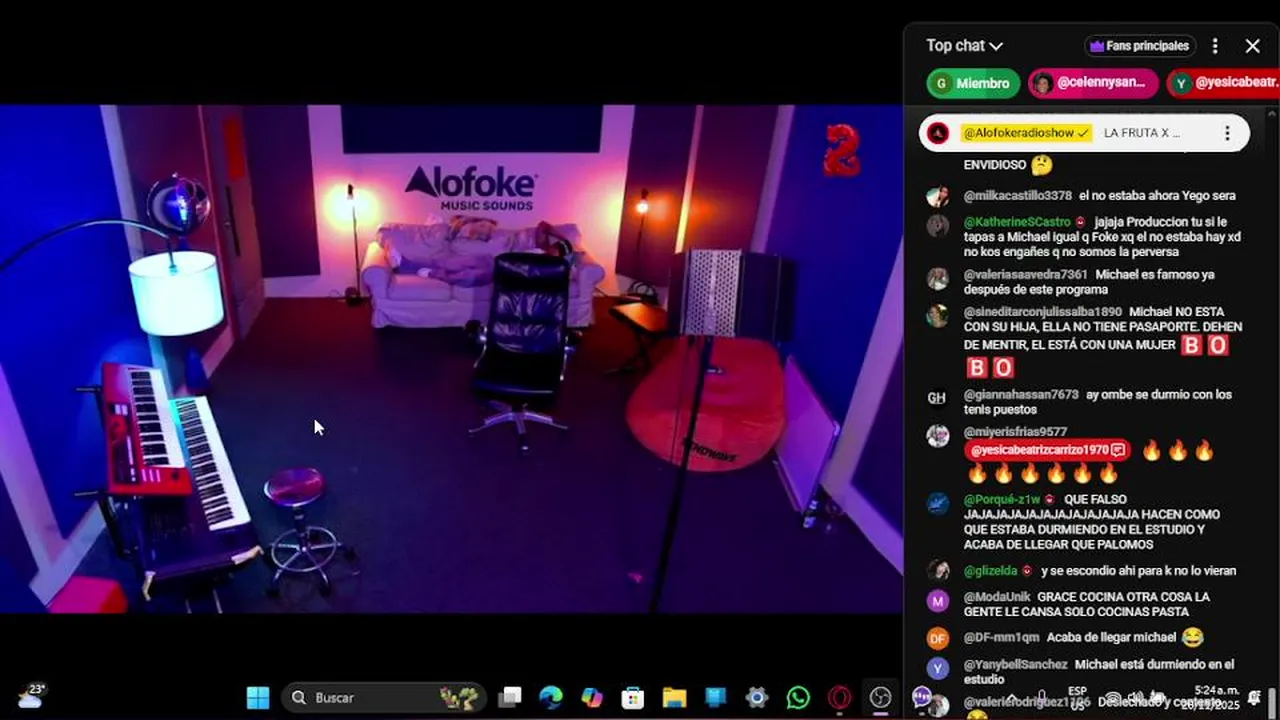
Task: Click @KatherineSCastro username
Action: (x=1017, y=222)
